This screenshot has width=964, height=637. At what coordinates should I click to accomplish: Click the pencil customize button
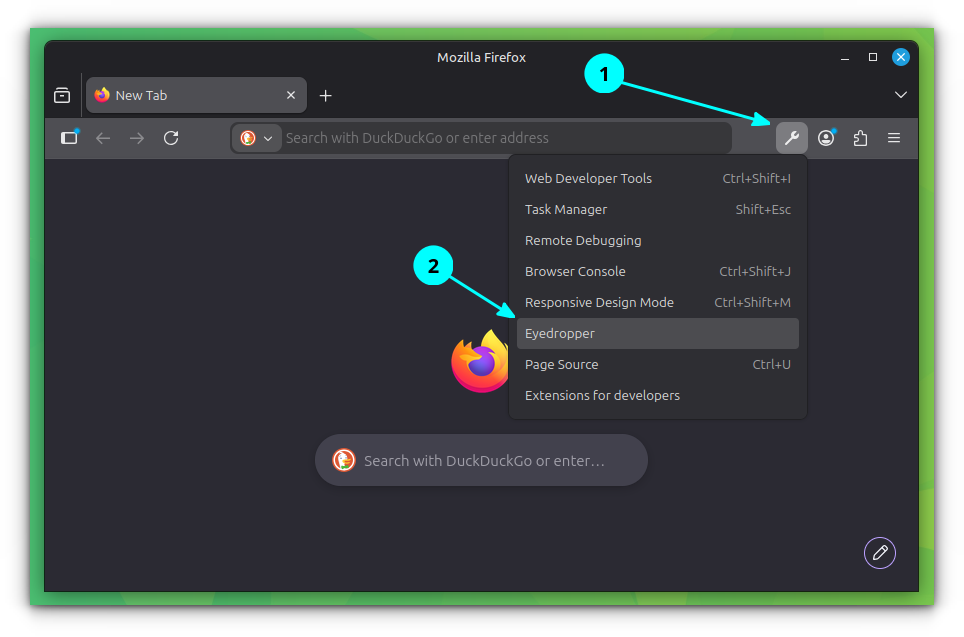880,553
